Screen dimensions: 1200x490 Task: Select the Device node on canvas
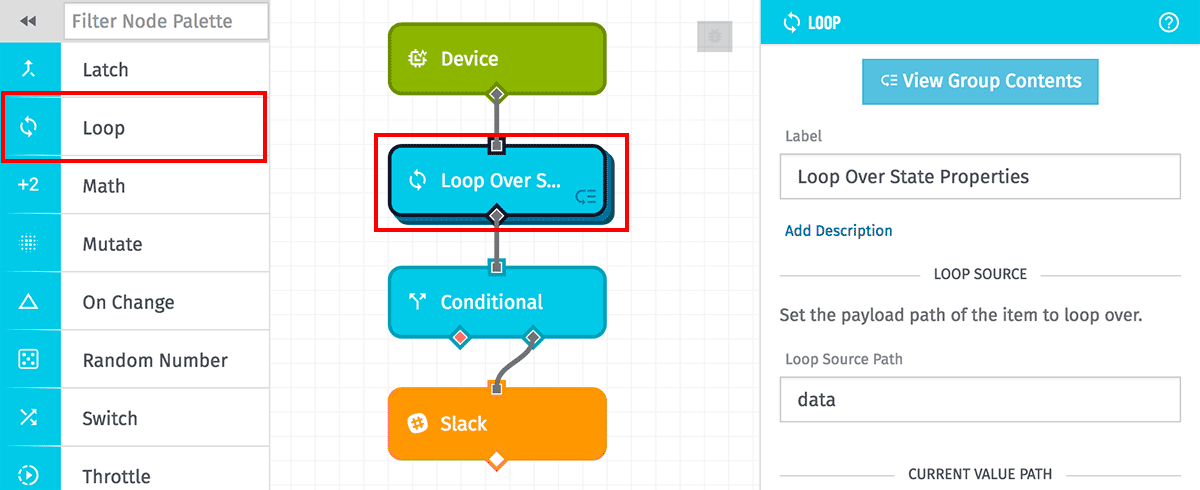497,59
